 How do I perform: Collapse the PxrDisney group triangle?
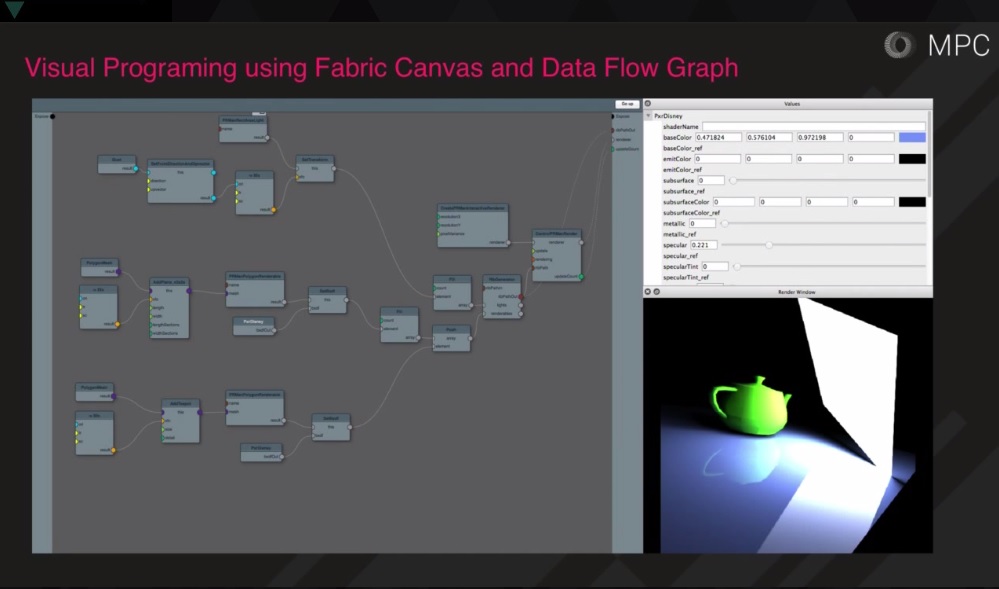[648, 116]
